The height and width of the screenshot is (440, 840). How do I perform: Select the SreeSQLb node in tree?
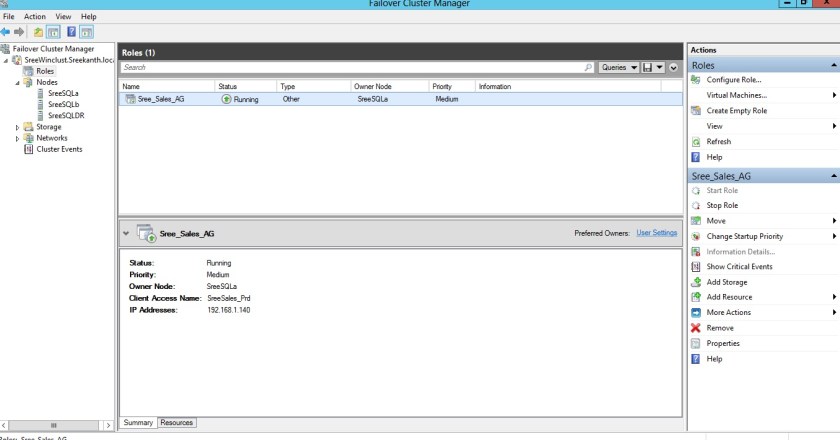(x=63, y=104)
